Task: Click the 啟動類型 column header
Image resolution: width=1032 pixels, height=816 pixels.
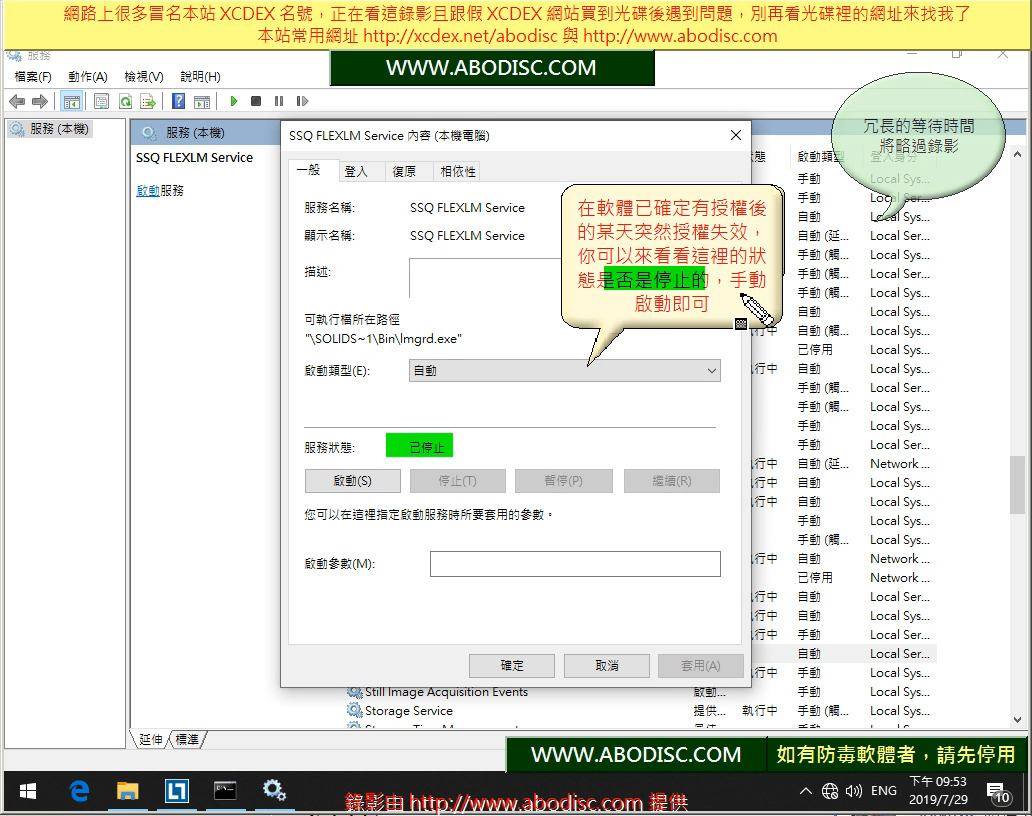Action: (x=821, y=157)
